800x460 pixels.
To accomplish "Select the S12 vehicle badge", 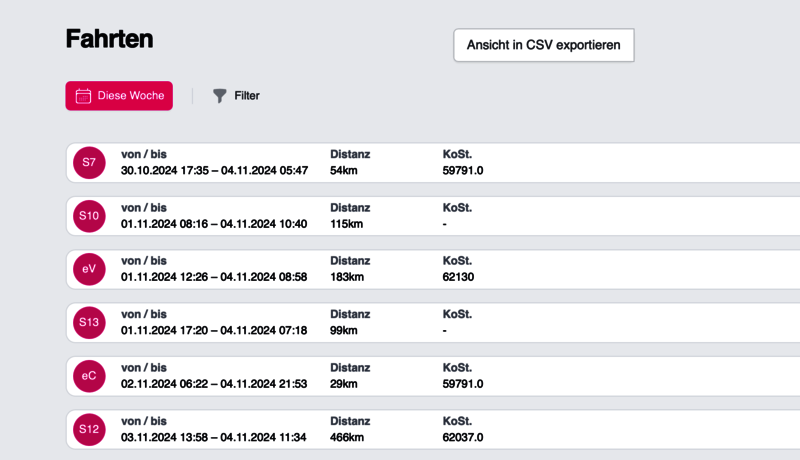I will [x=89, y=429].
